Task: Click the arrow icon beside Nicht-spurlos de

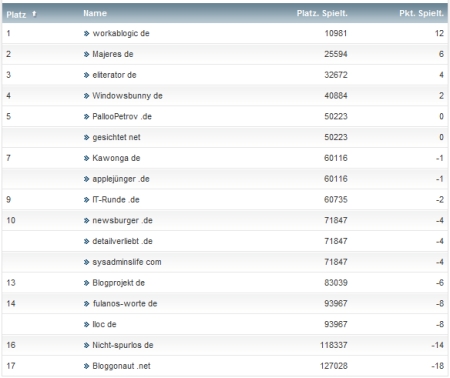Action: coord(87,345)
